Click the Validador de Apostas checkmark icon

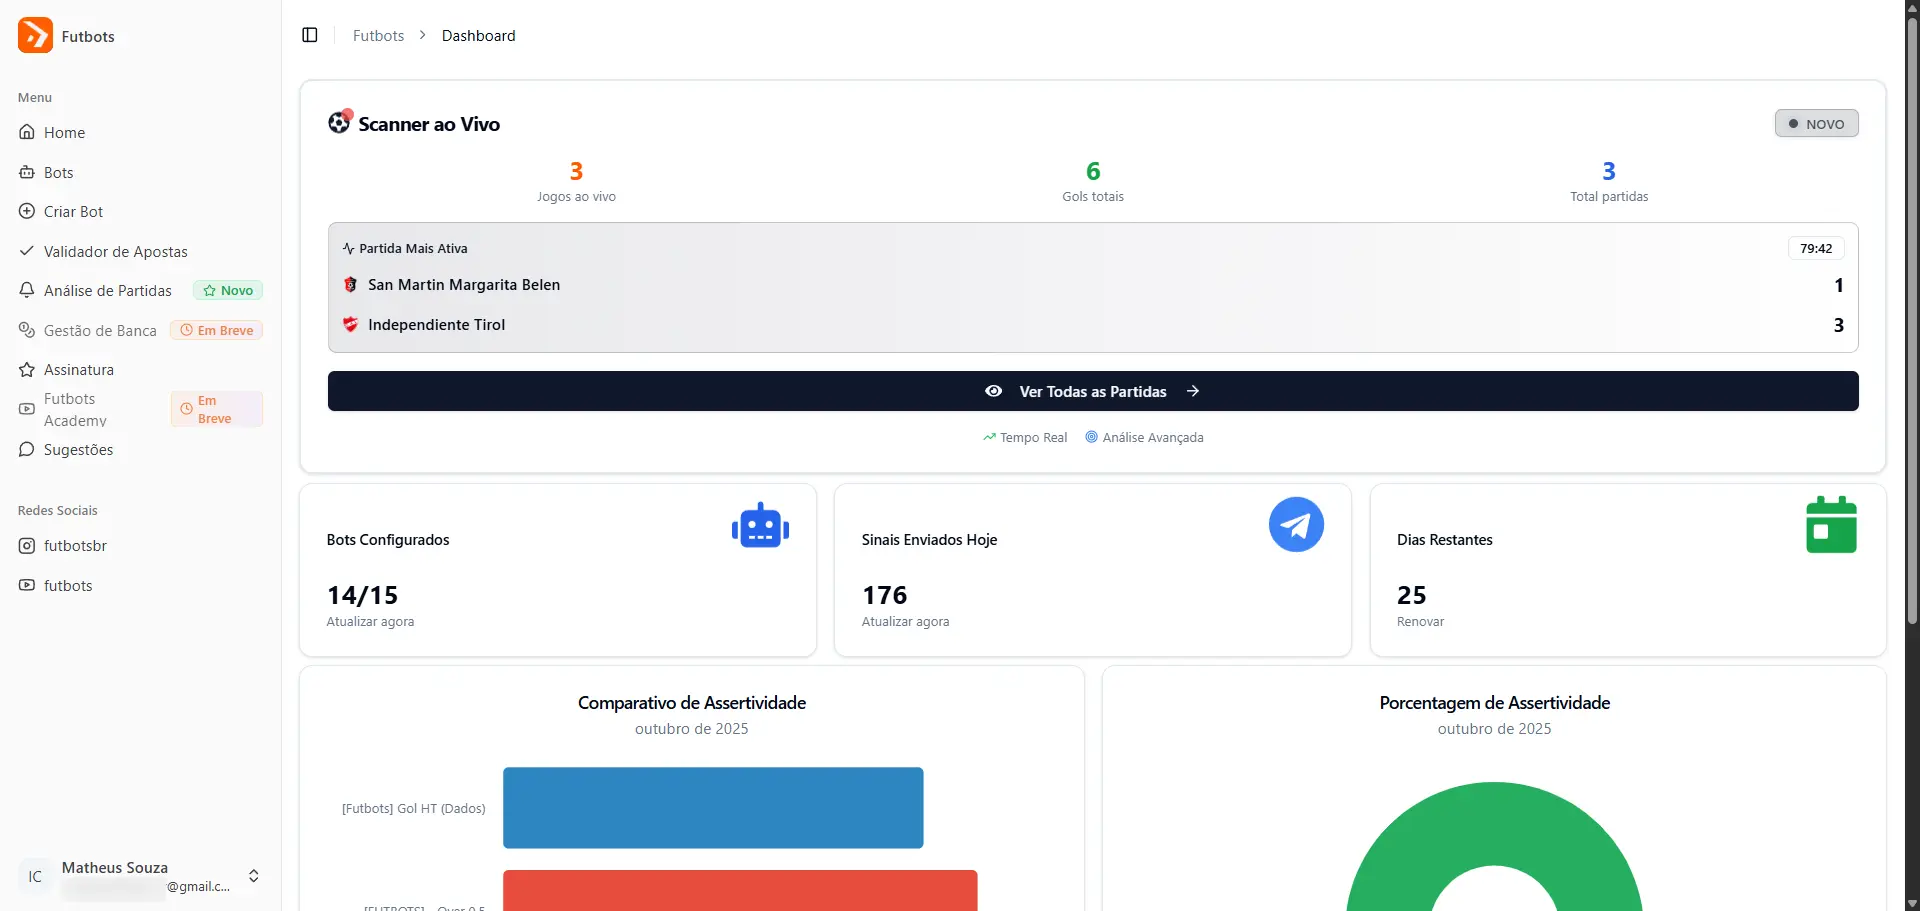27,251
